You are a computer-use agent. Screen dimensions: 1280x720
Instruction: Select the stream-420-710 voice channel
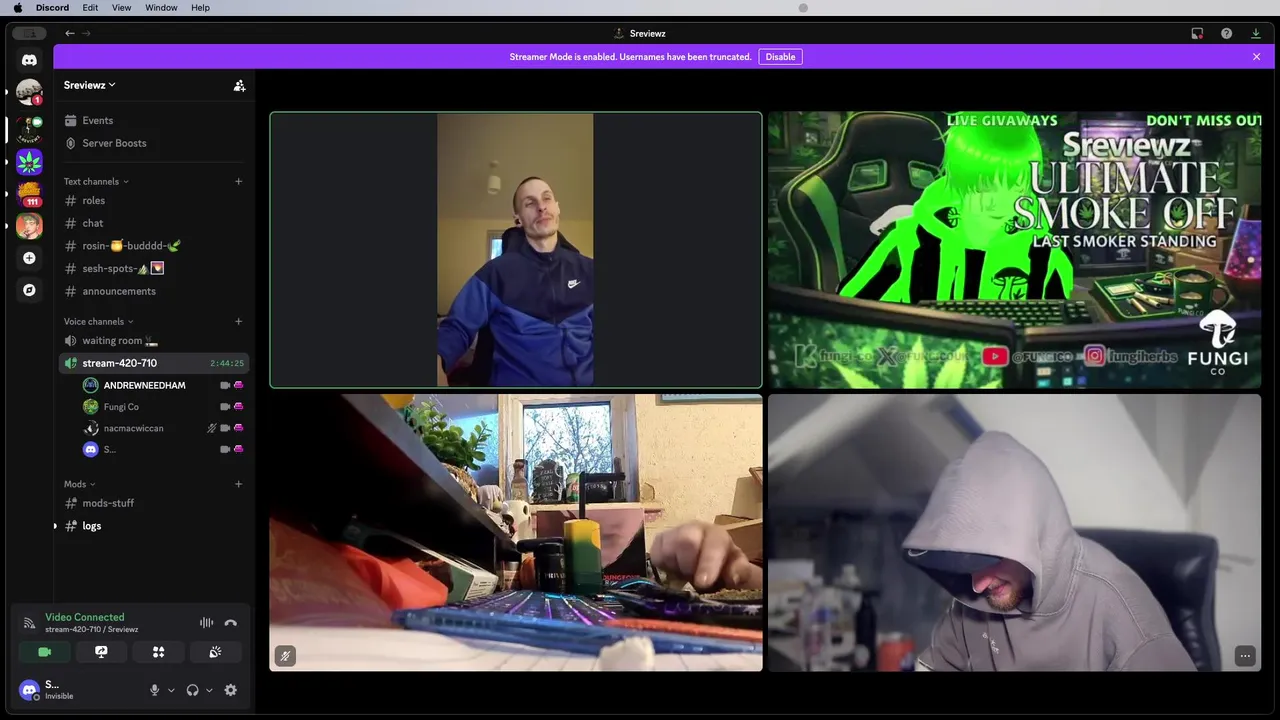tap(153, 363)
